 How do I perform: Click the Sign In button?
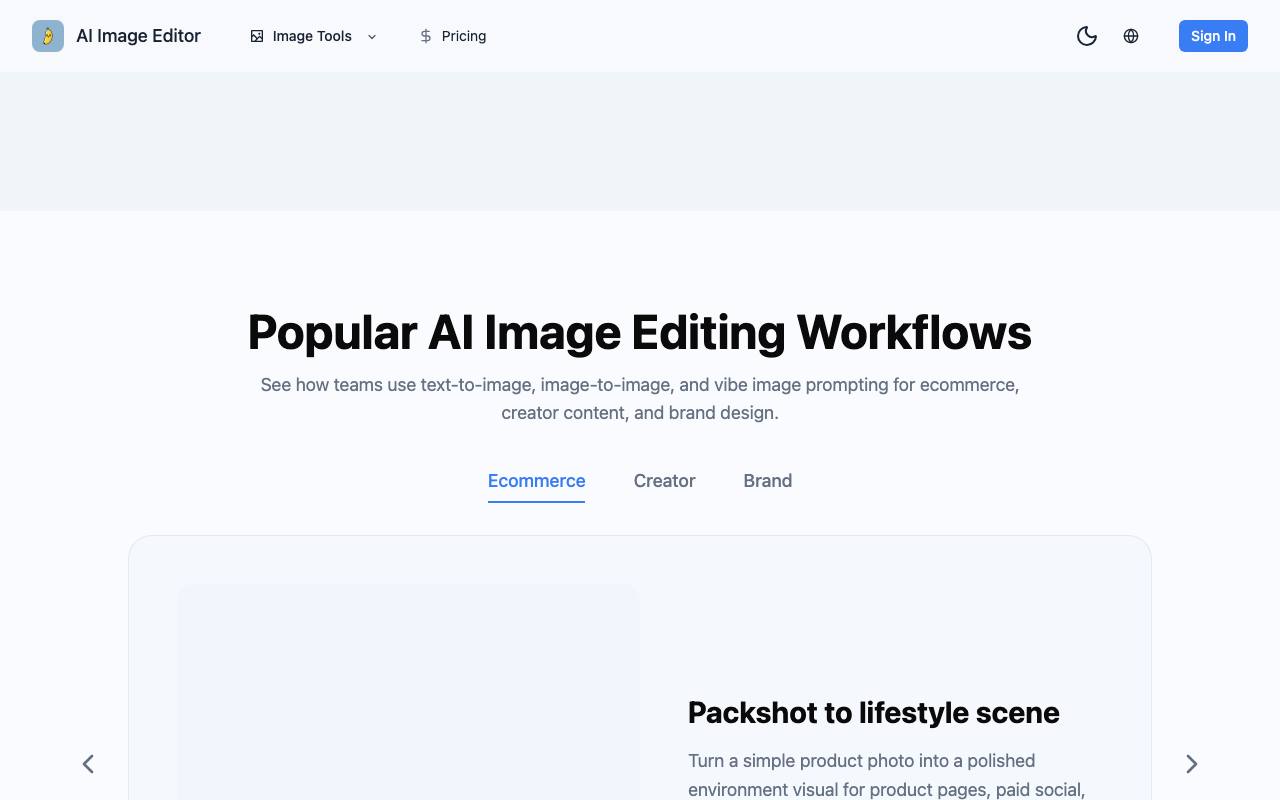[x=1213, y=36]
